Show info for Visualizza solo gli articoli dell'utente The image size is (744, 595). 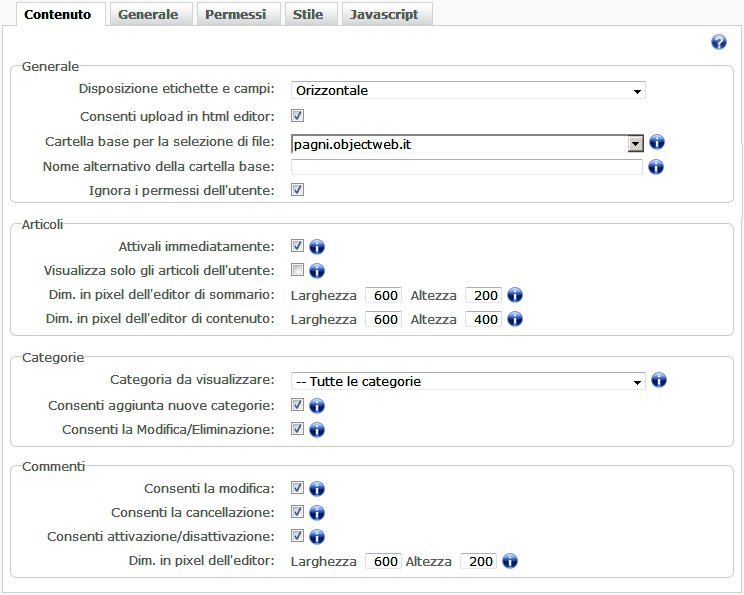tap(317, 271)
